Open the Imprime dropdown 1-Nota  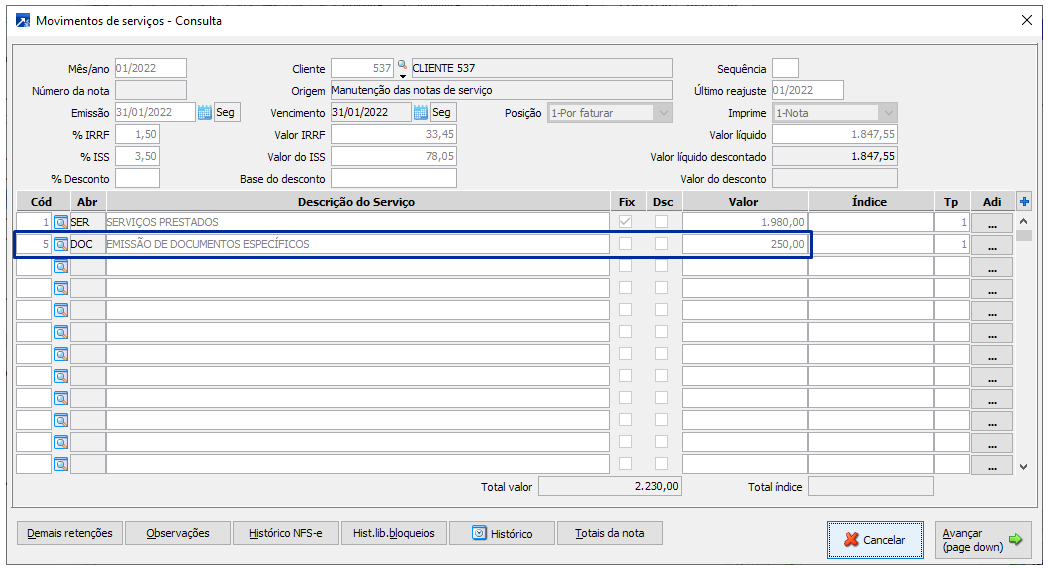(835, 113)
